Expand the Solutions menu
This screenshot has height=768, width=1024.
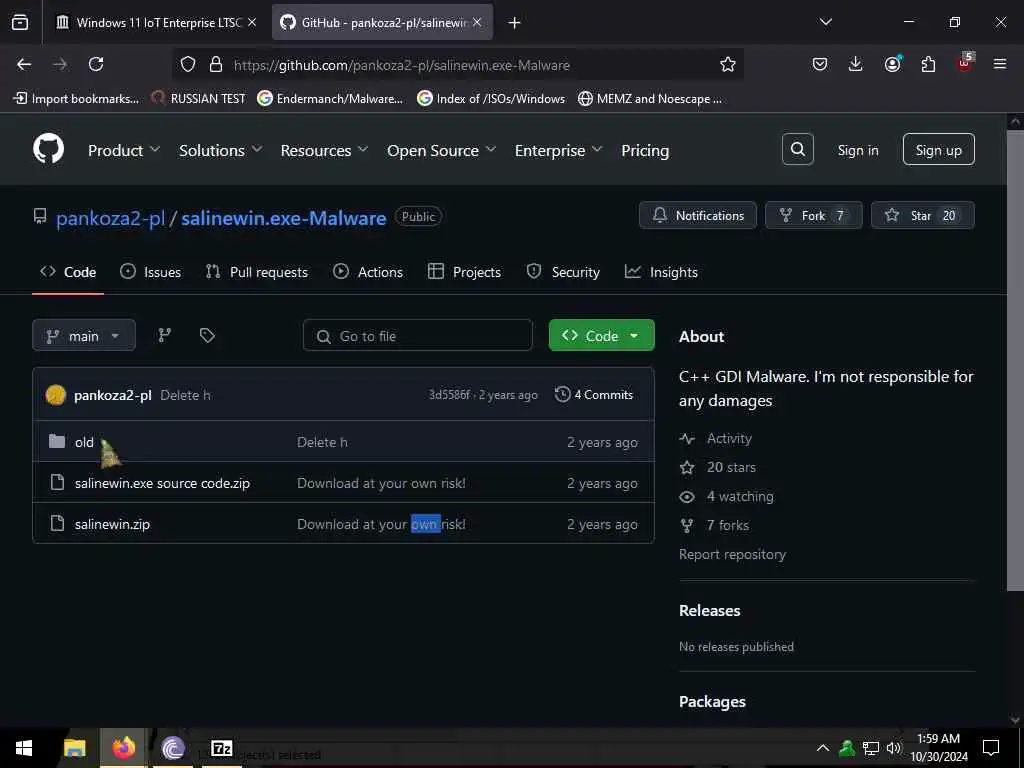coord(221,151)
